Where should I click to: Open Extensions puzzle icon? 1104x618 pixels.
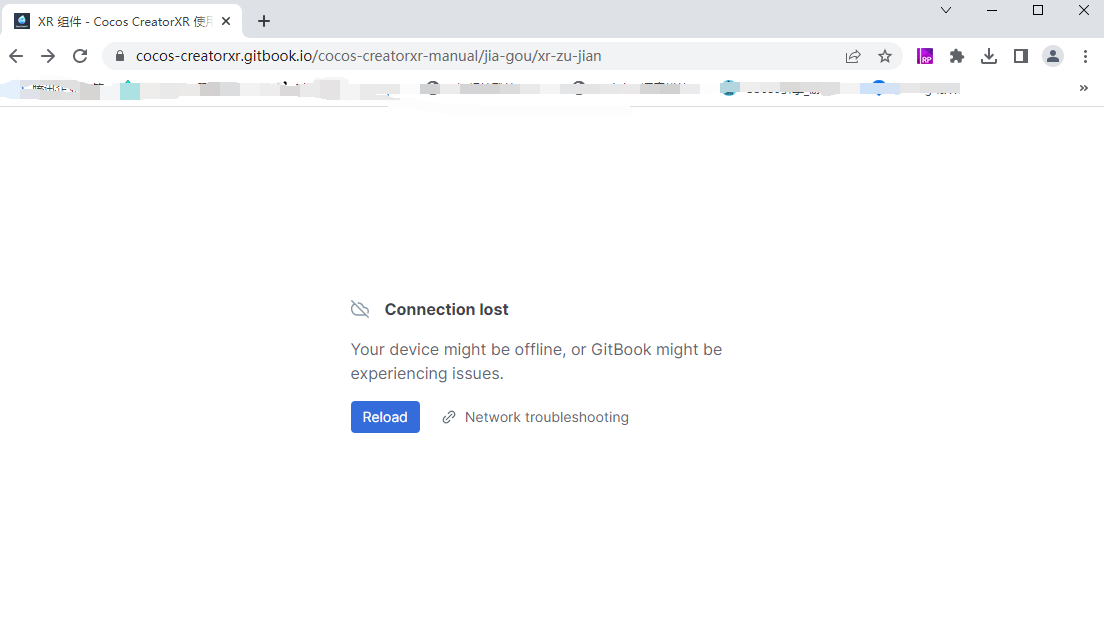pyautogui.click(x=957, y=56)
